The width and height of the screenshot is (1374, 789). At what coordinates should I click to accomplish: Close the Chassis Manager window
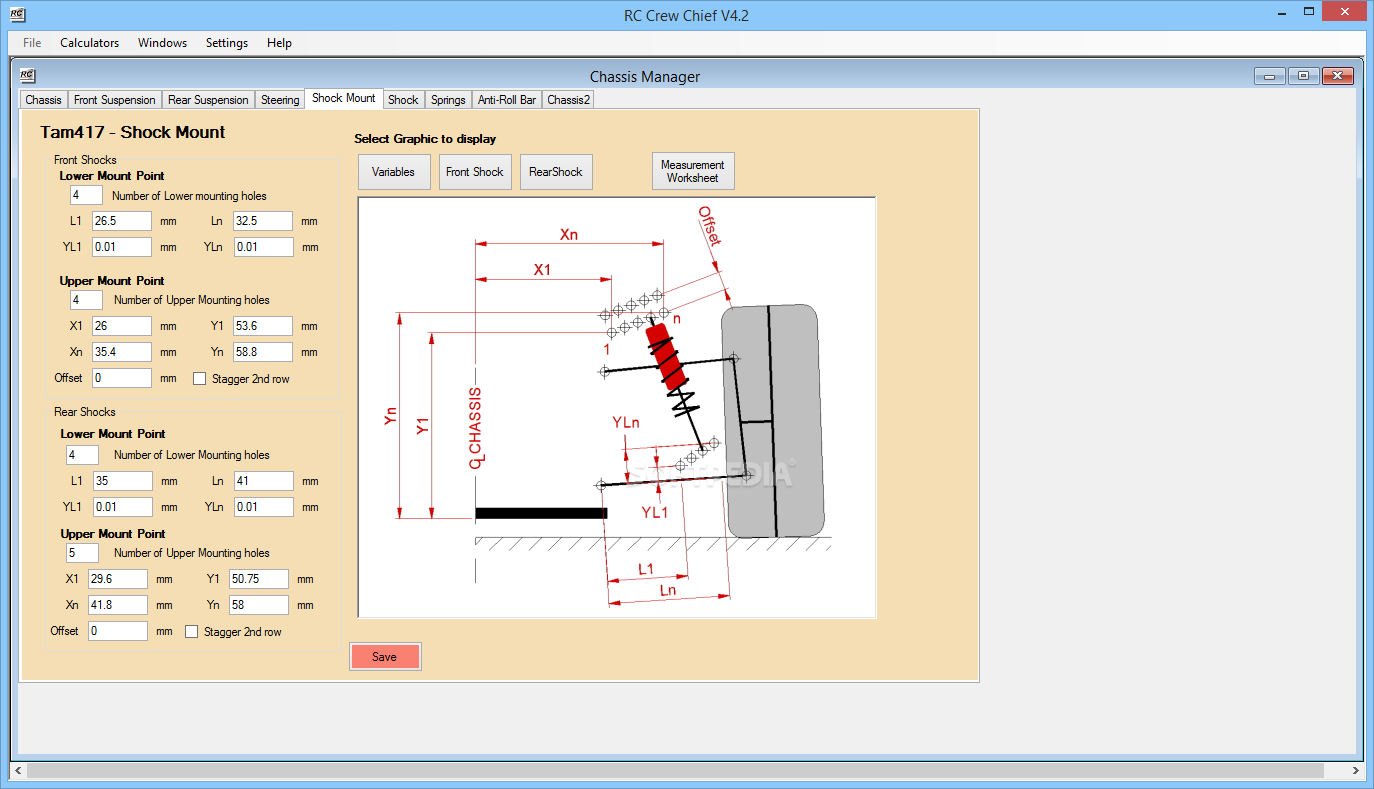[x=1337, y=76]
